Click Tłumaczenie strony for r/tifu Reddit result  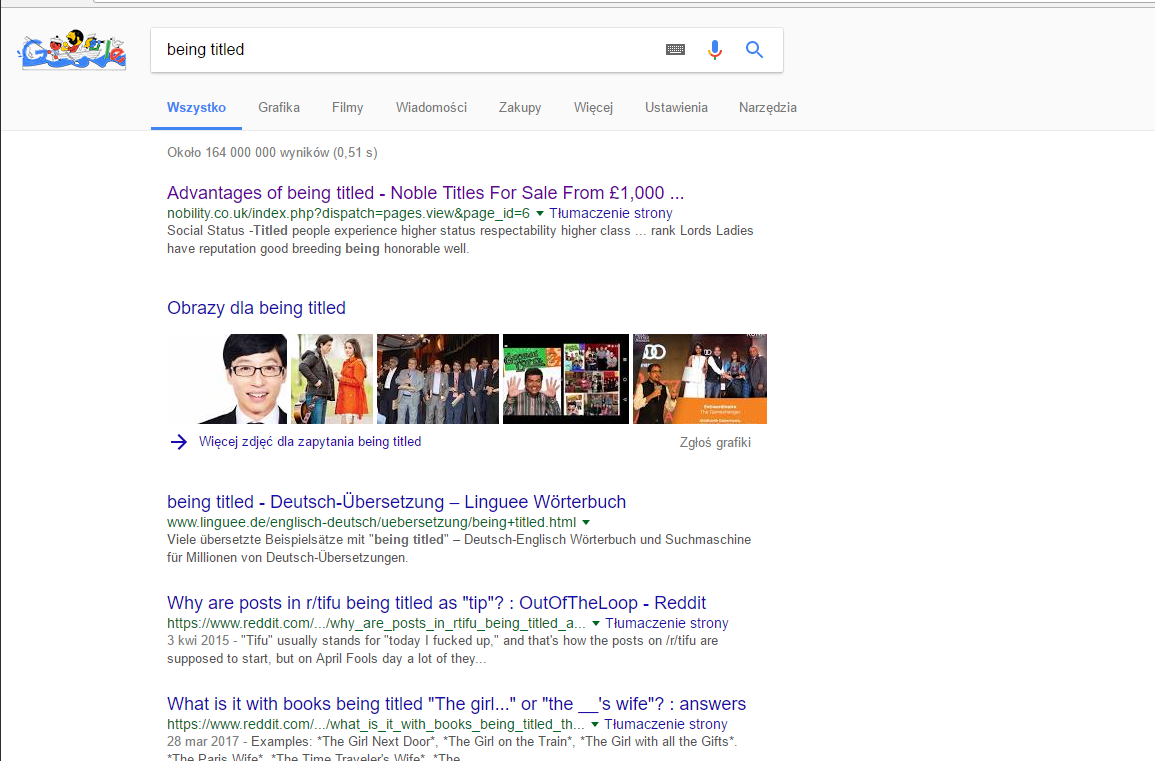point(667,623)
